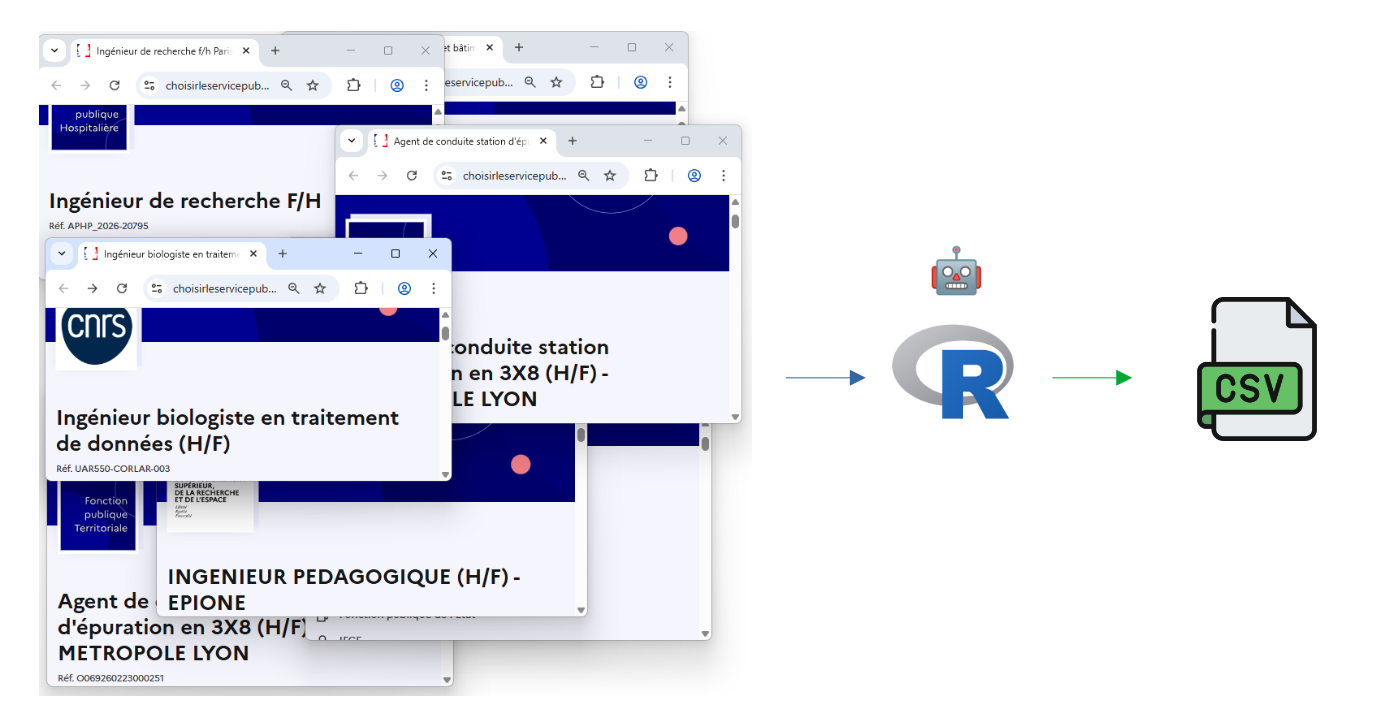Open Chrome's three-dot menu
The image size is (1380, 724).
point(433,288)
